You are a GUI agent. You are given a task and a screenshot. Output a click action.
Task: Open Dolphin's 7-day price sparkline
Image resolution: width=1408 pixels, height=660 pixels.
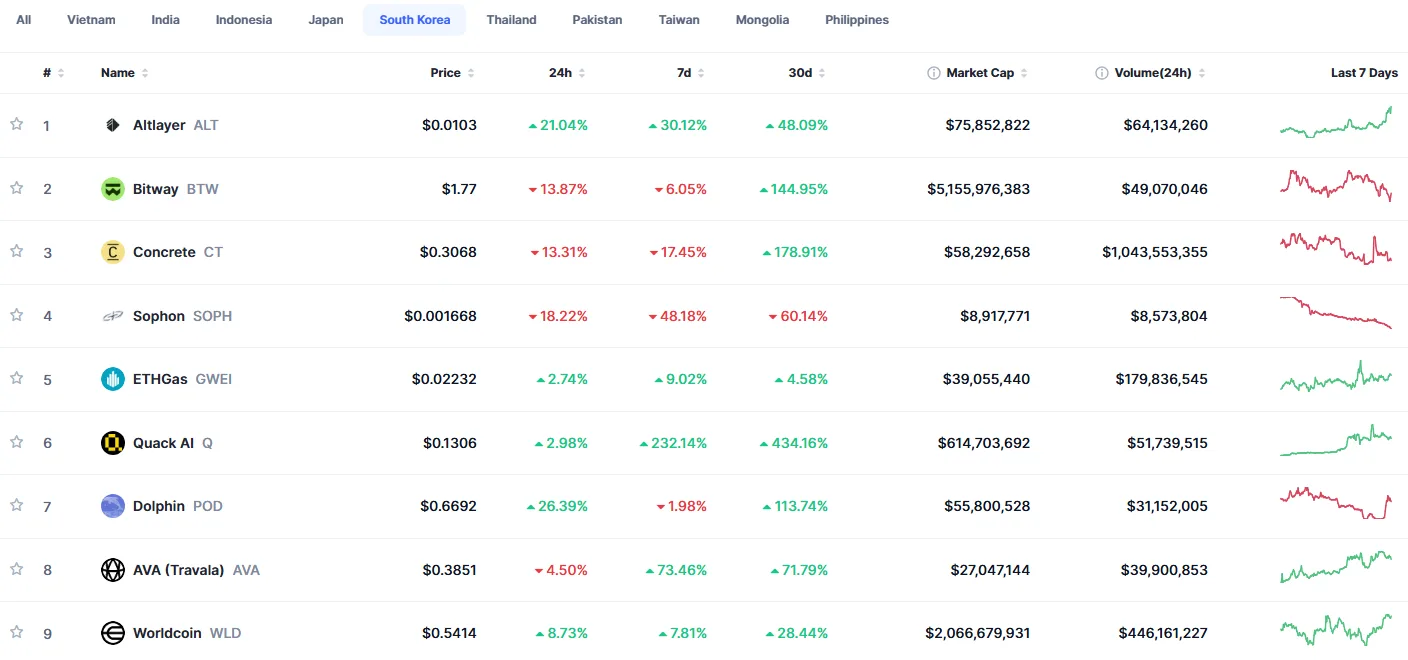tap(1336, 503)
